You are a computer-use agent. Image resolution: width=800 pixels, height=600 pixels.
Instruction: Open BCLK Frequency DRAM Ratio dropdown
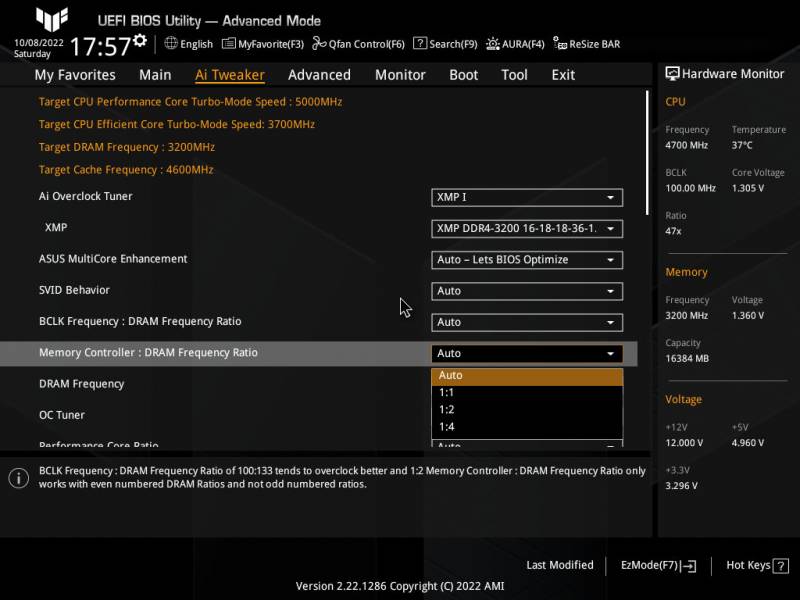click(x=527, y=322)
